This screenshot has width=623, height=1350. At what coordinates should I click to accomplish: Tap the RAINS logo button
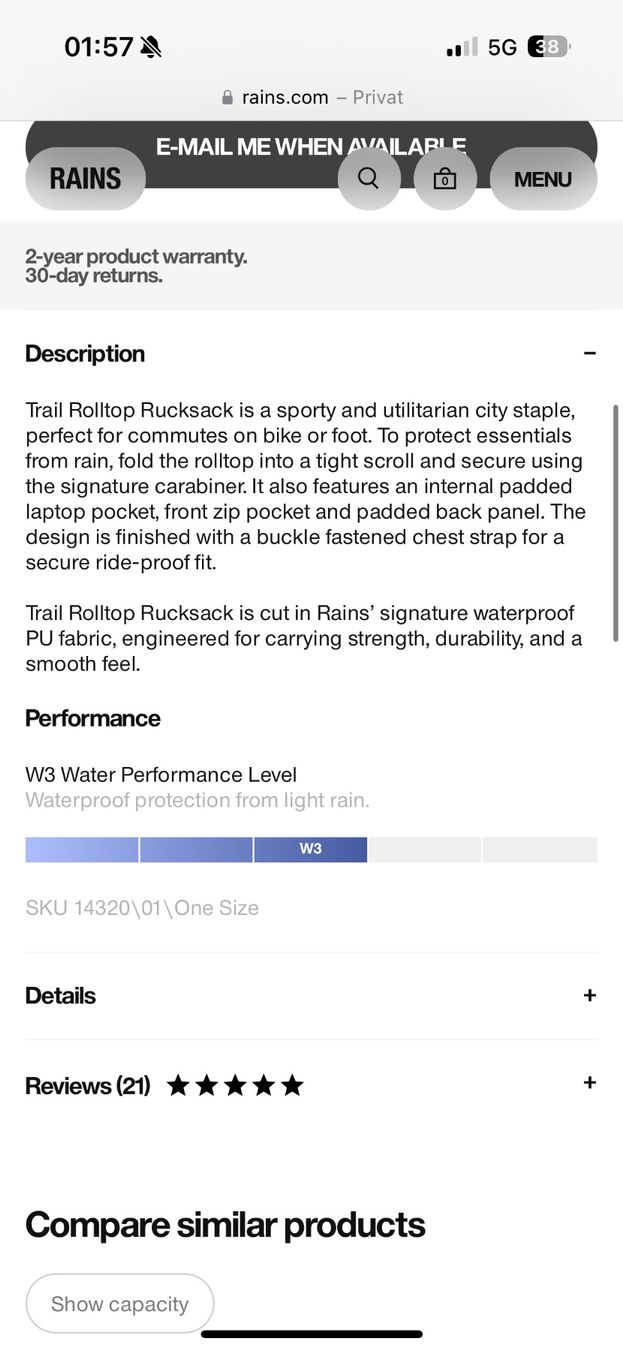click(85, 179)
